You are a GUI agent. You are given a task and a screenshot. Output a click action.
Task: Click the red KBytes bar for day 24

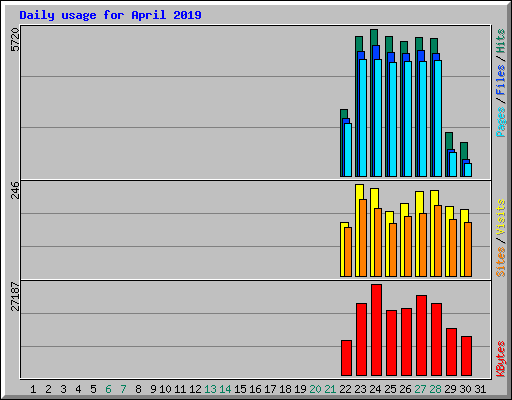coord(376,330)
